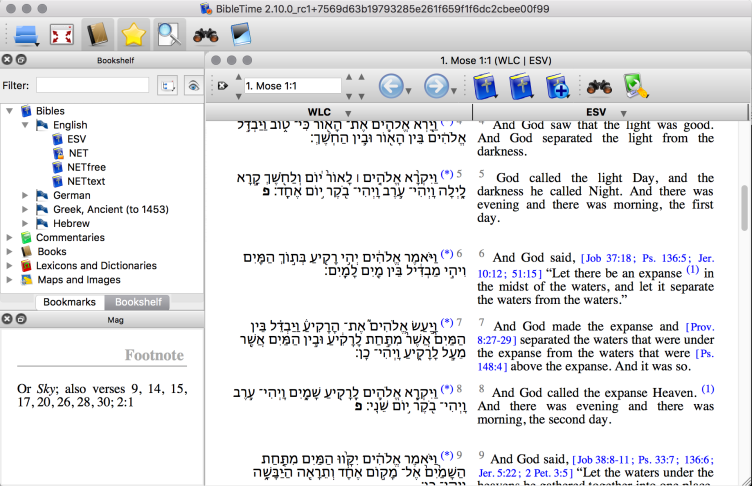Expand the Commentaries category
The height and width of the screenshot is (486, 752).
coord(10,237)
